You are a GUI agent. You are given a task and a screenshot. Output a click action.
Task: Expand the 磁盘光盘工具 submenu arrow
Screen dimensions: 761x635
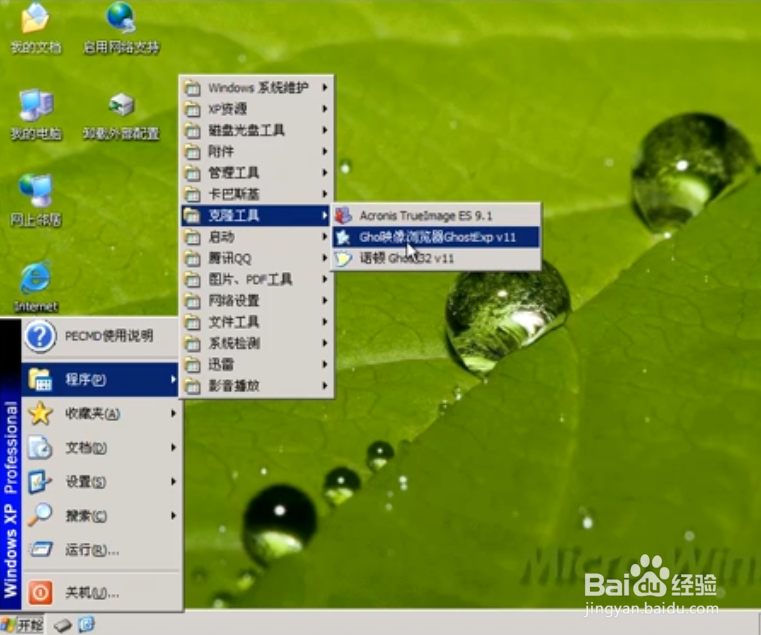pyautogui.click(x=325, y=130)
